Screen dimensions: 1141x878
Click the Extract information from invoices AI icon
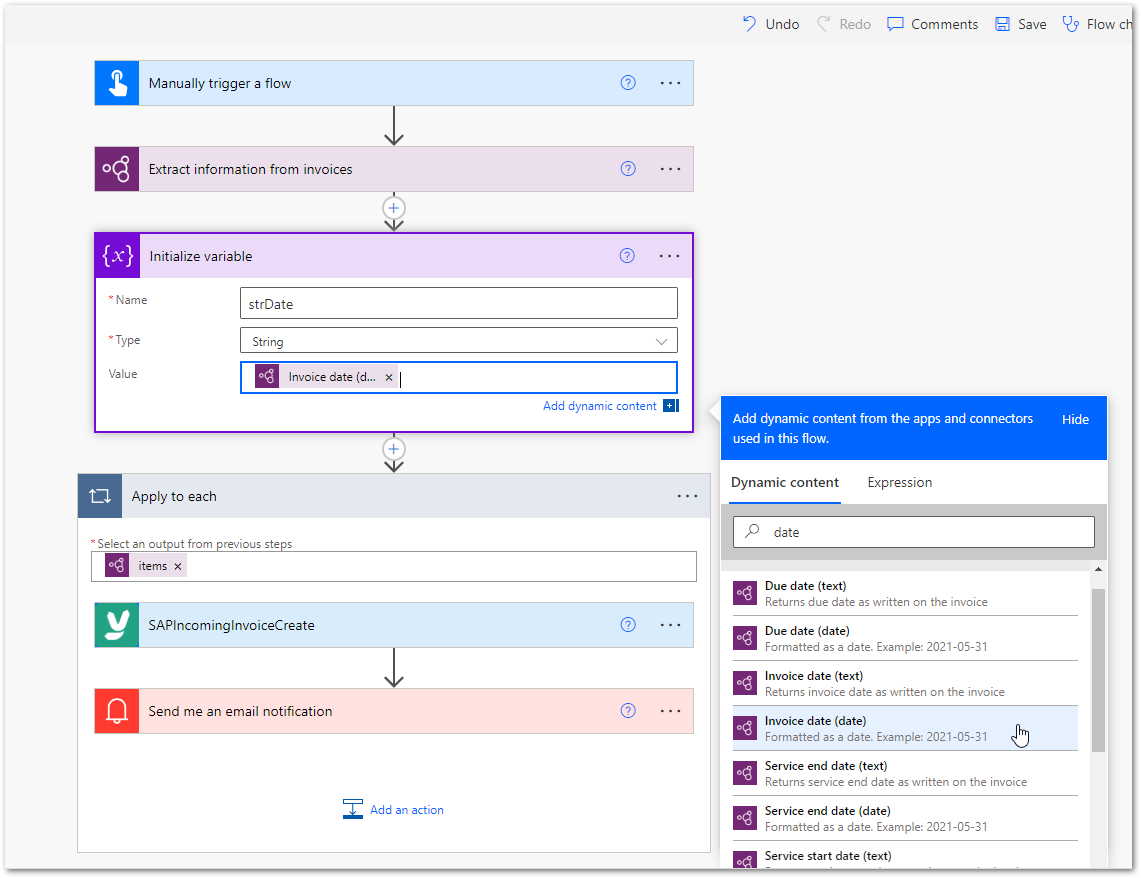click(117, 169)
